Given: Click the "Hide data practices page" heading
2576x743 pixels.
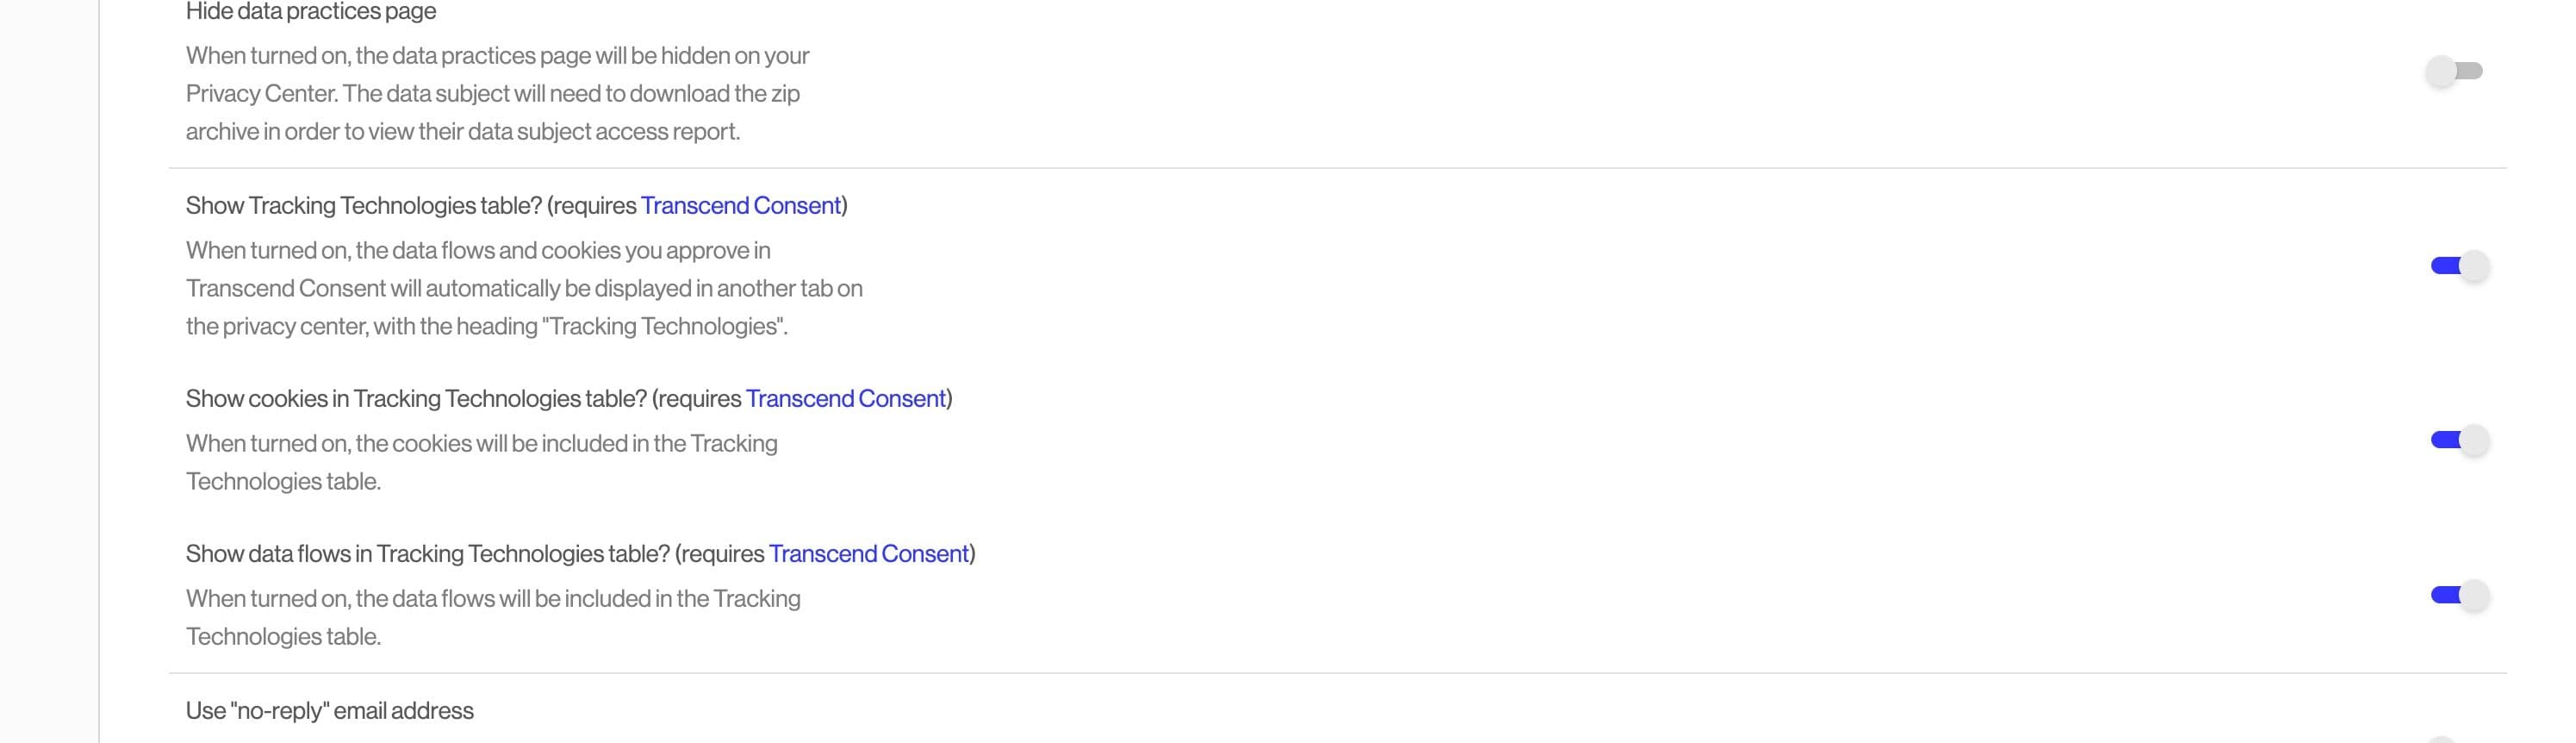Looking at the screenshot, I should click(x=311, y=12).
